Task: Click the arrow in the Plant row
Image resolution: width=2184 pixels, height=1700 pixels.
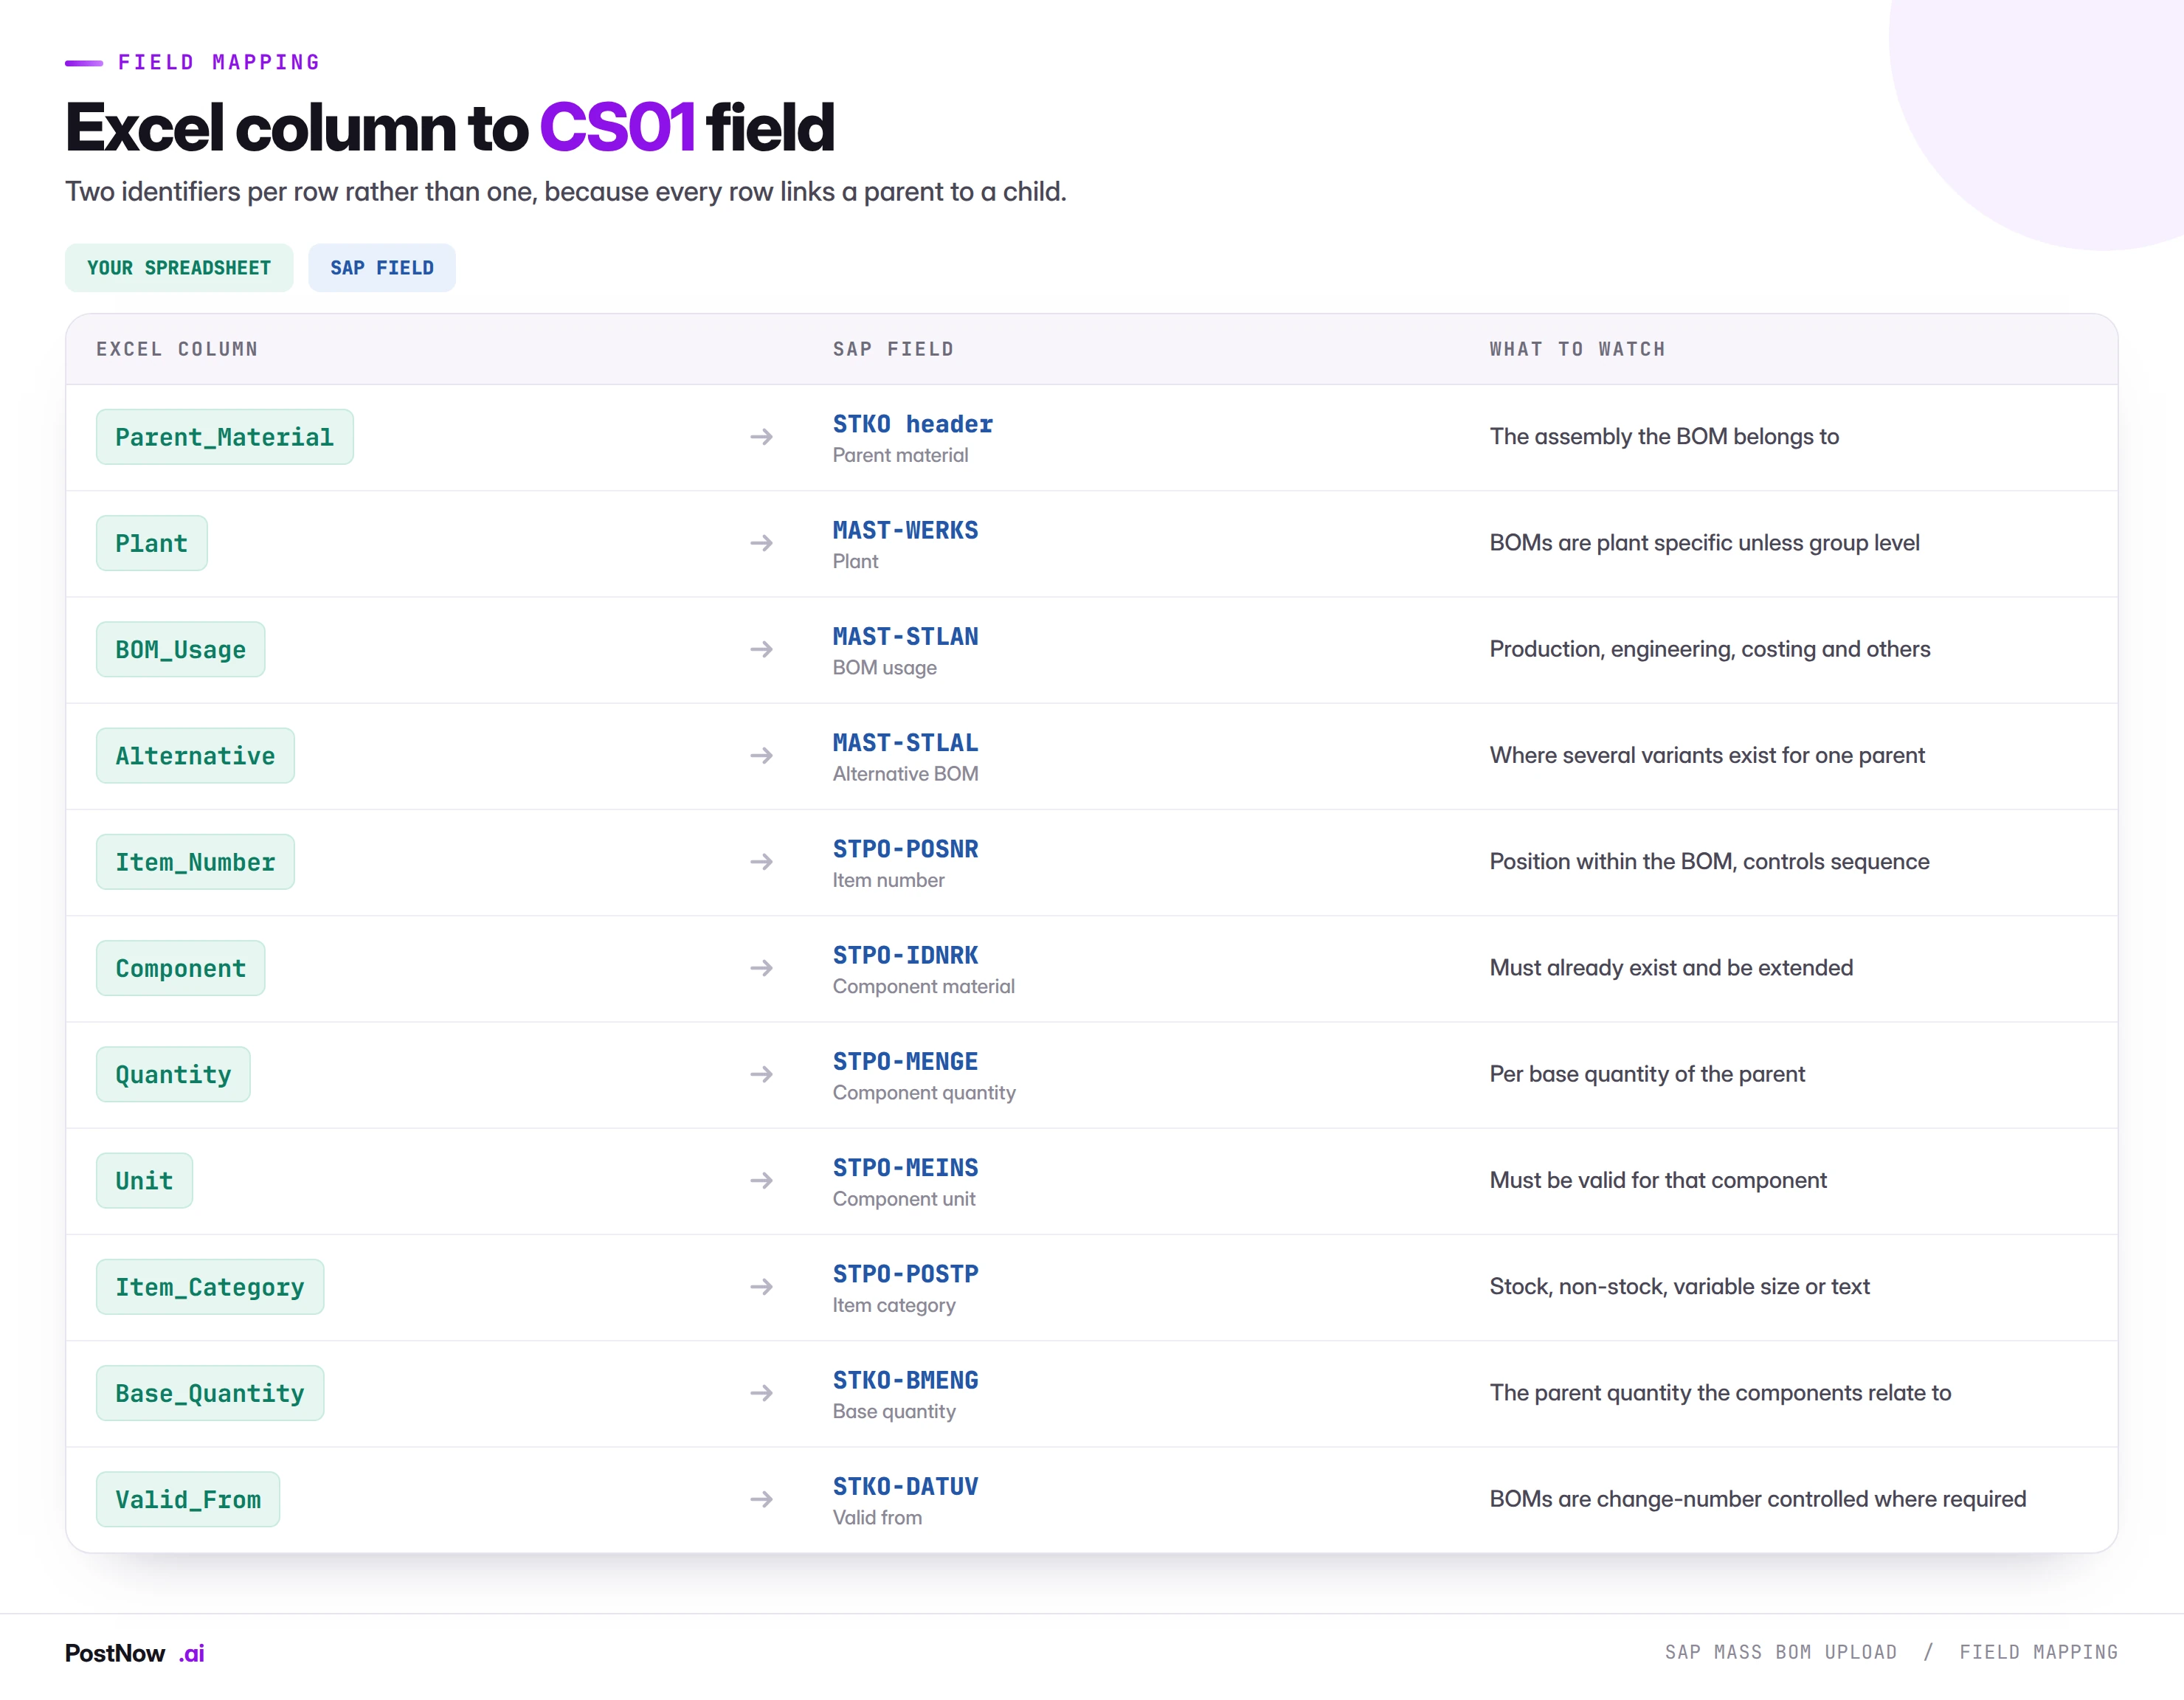Action: click(x=762, y=543)
